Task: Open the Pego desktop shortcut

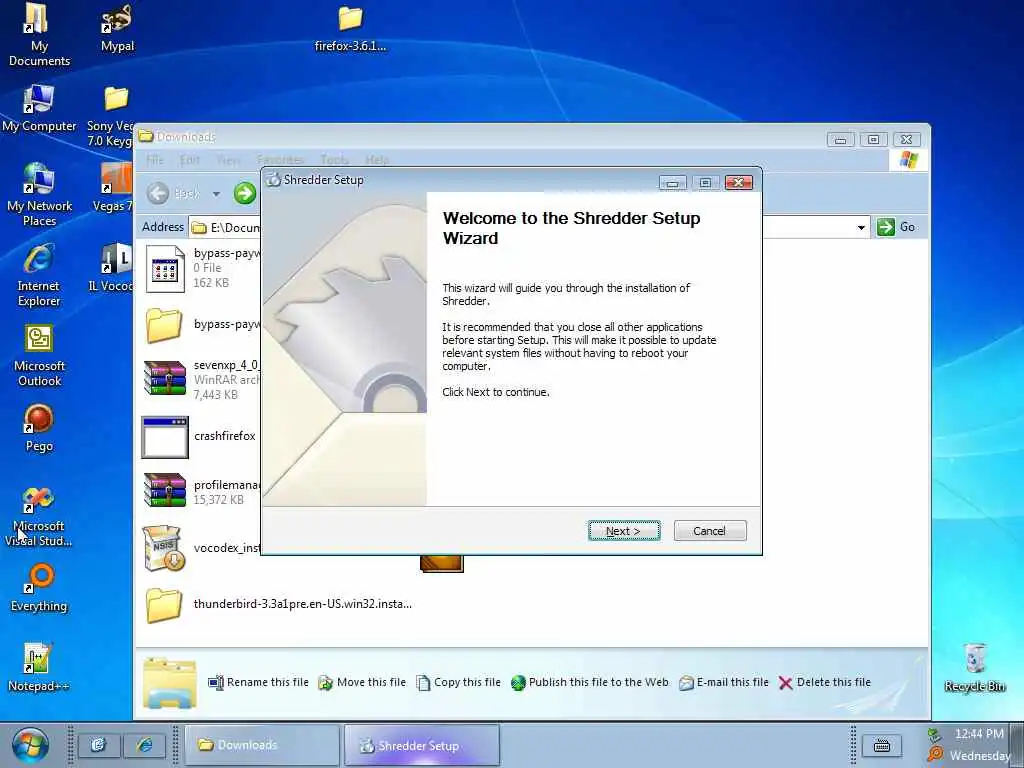Action: [x=39, y=428]
